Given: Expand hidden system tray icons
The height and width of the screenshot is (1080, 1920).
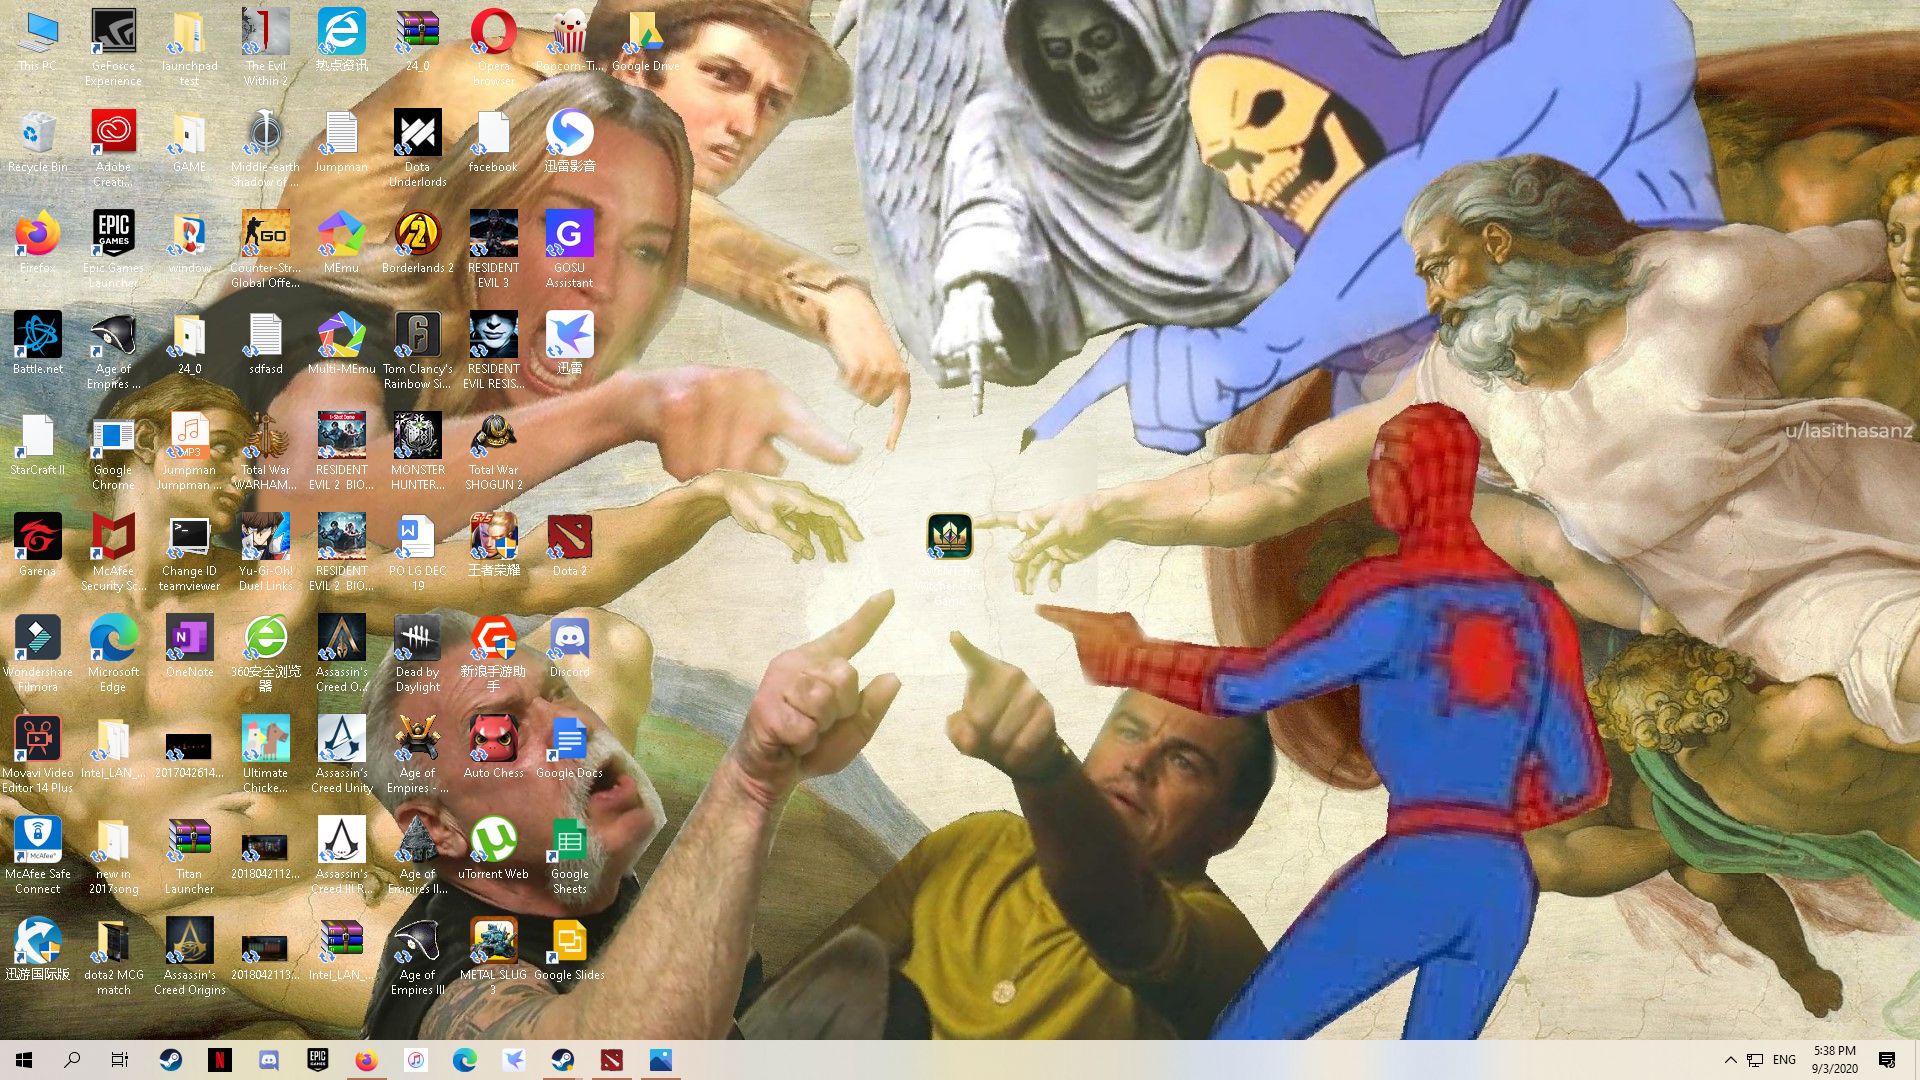Looking at the screenshot, I should coord(1730,1059).
